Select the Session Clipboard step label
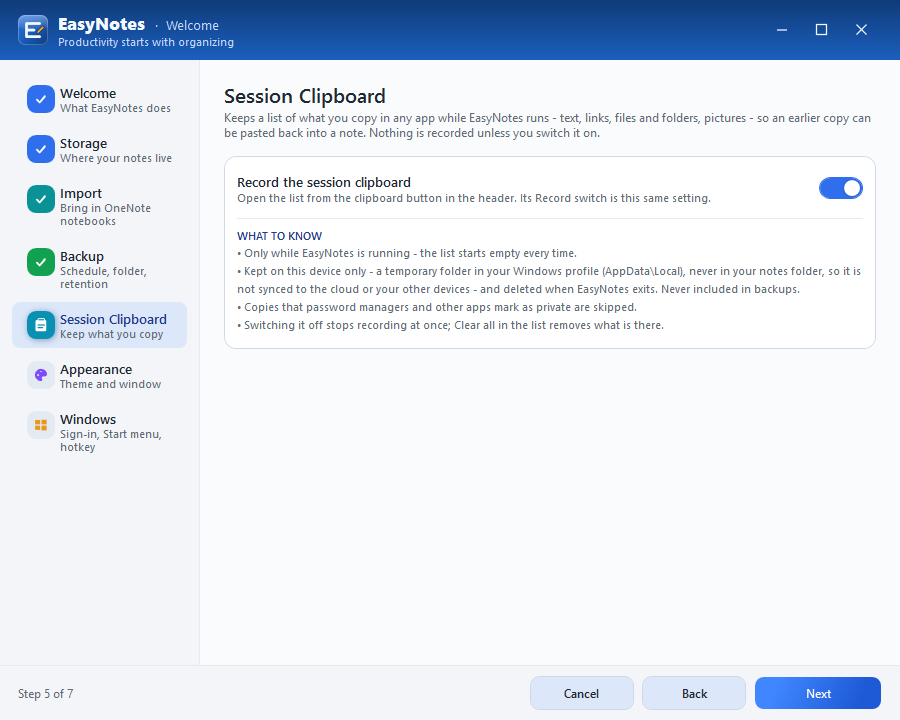Screen dimensions: 900x720 (x=114, y=319)
